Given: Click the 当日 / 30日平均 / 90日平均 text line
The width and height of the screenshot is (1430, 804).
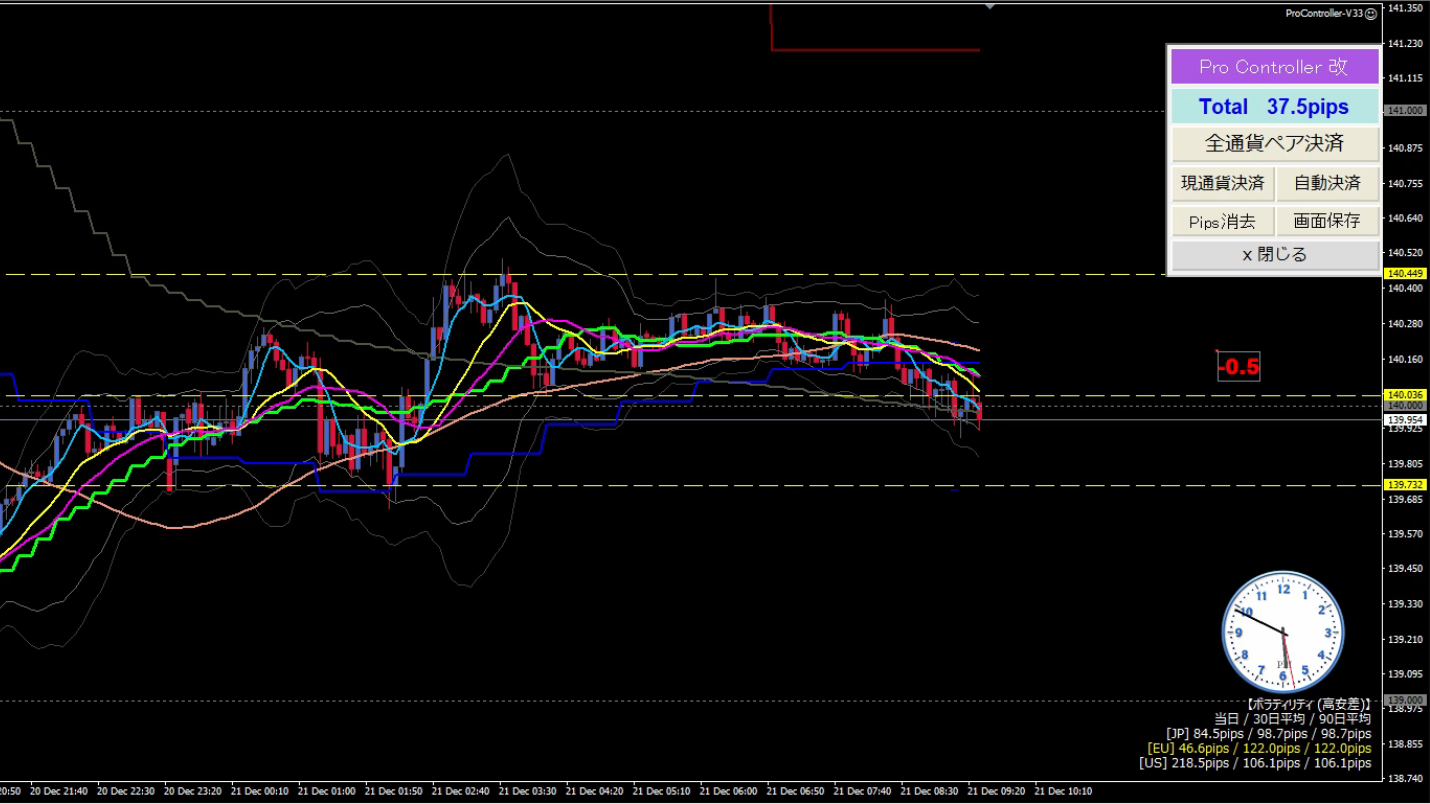Looking at the screenshot, I should coord(1292,718).
